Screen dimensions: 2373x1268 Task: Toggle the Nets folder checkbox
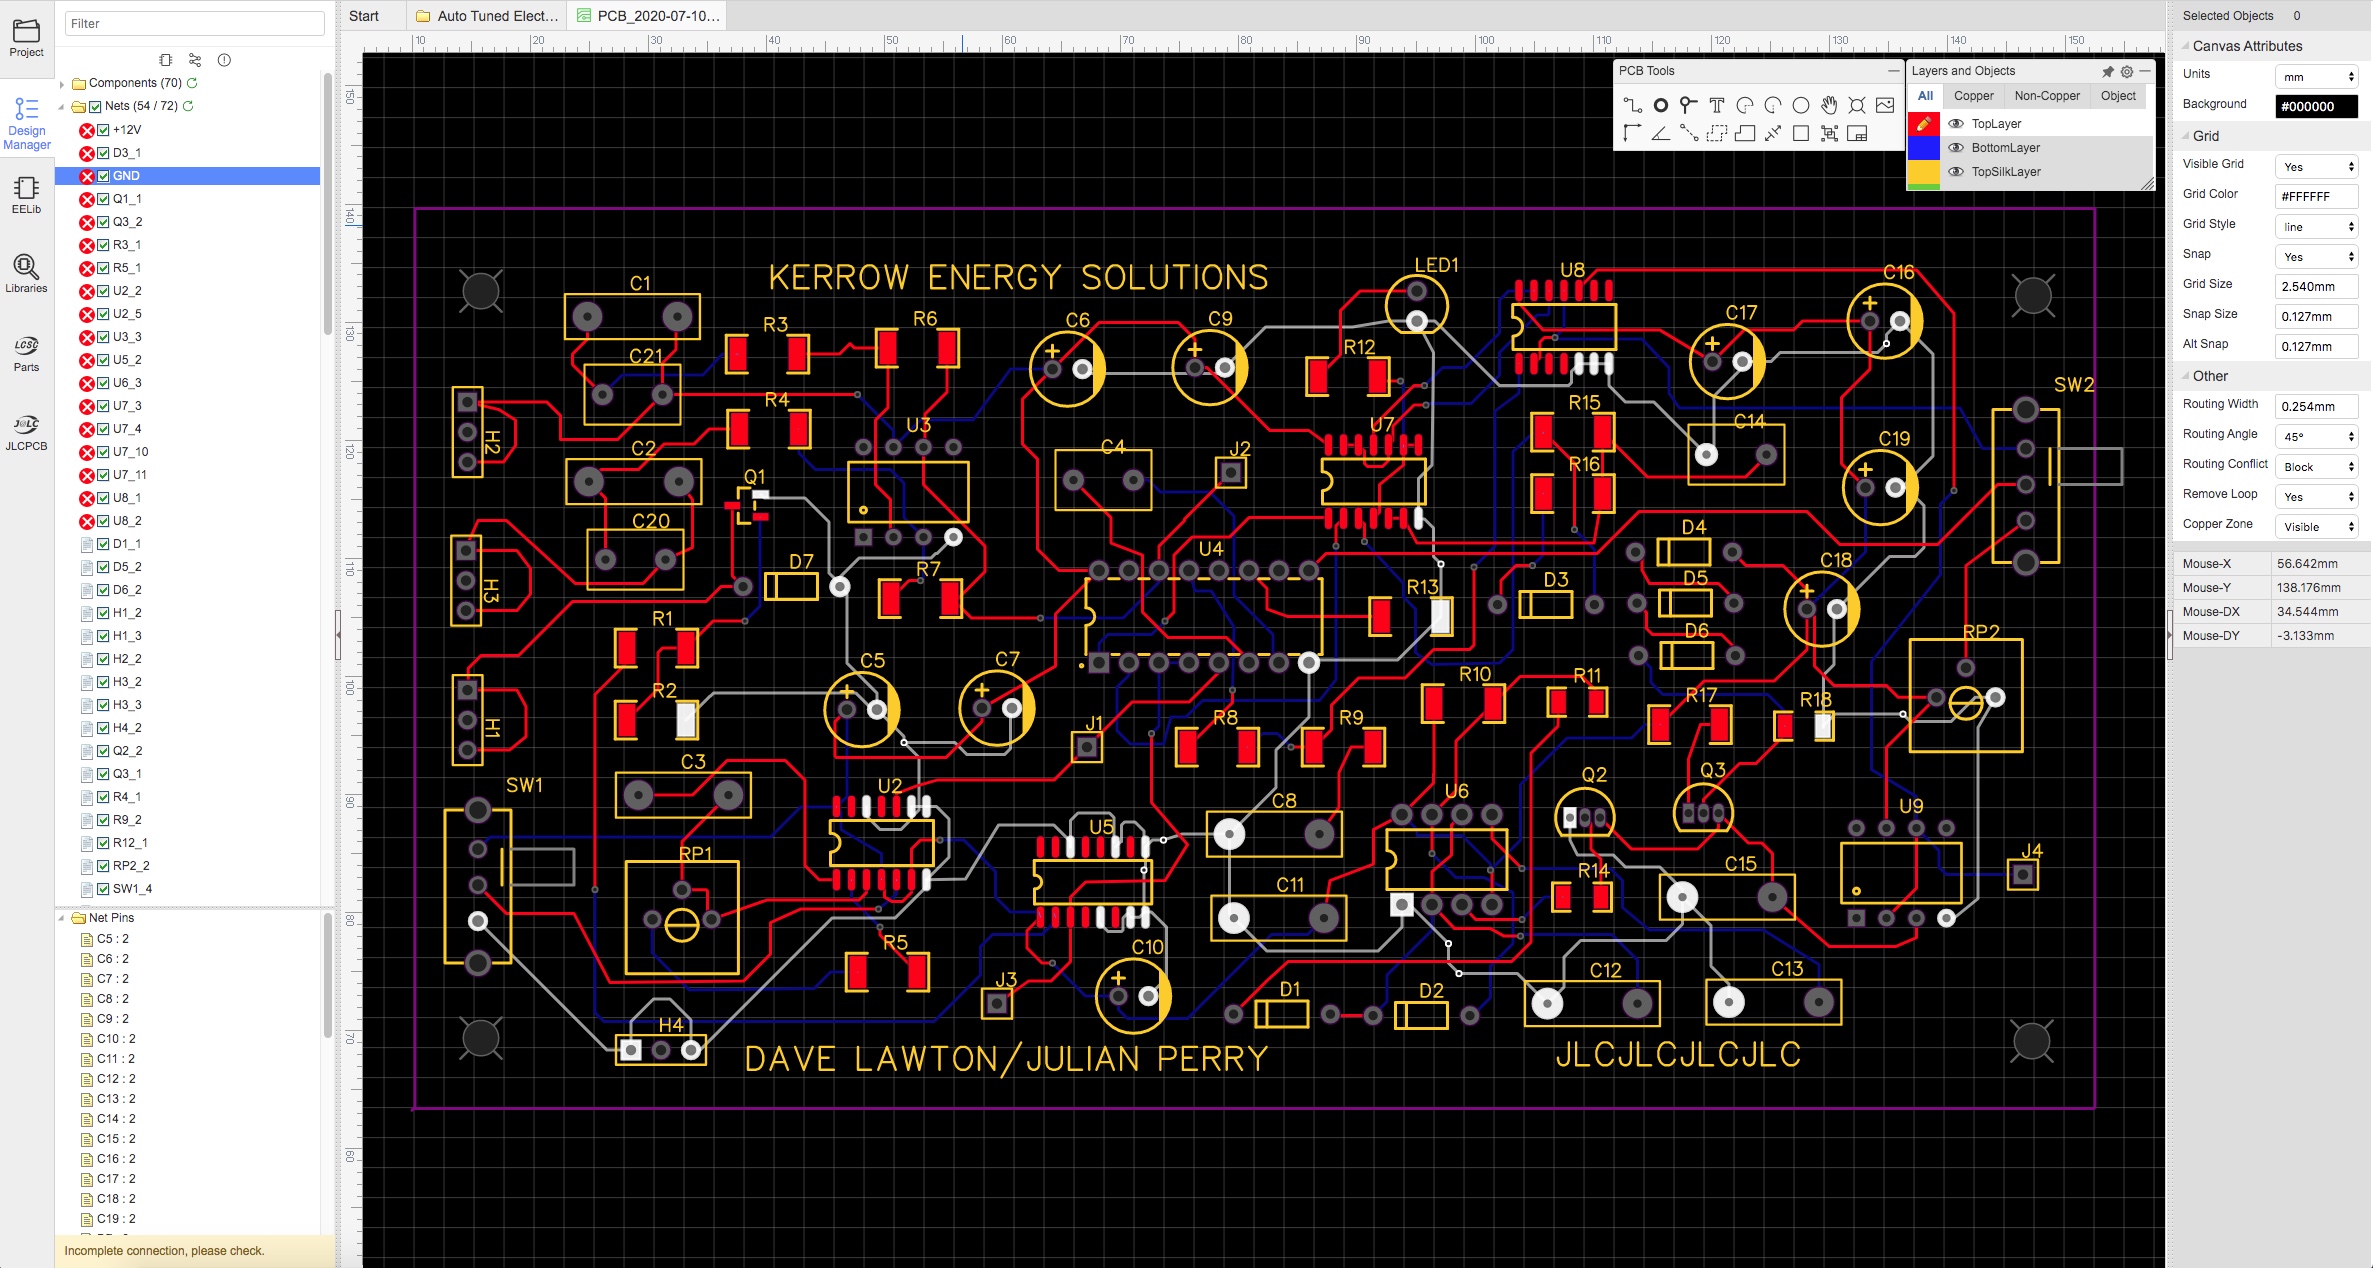95,106
